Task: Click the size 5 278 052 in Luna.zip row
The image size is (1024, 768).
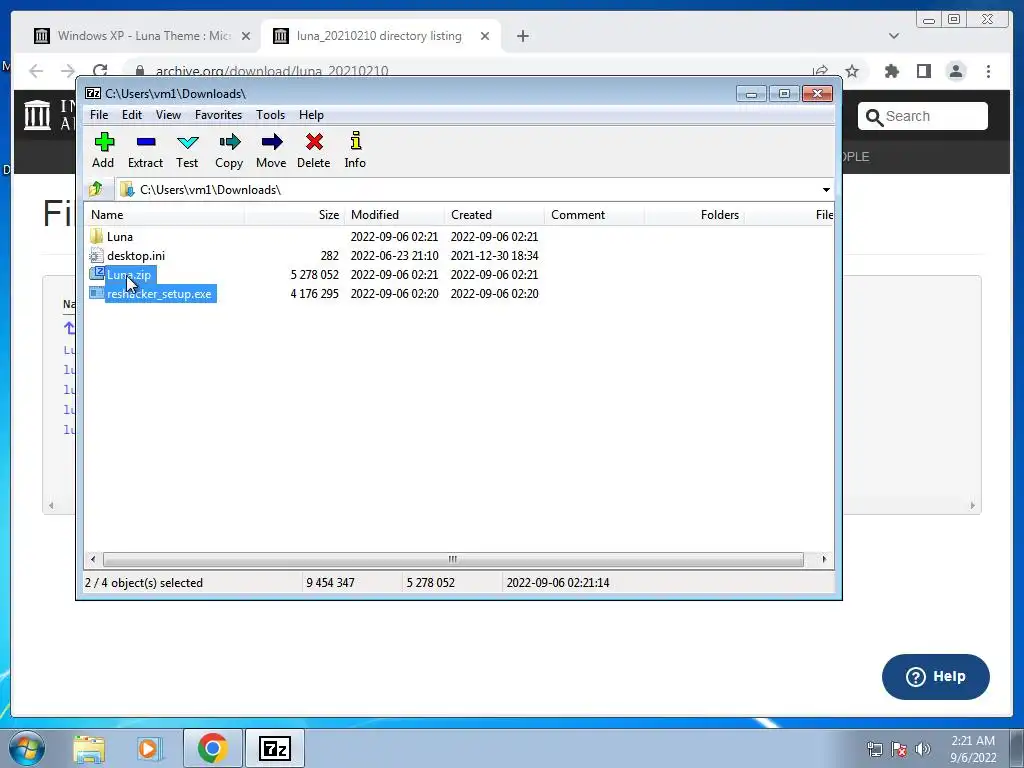Action: (315, 275)
